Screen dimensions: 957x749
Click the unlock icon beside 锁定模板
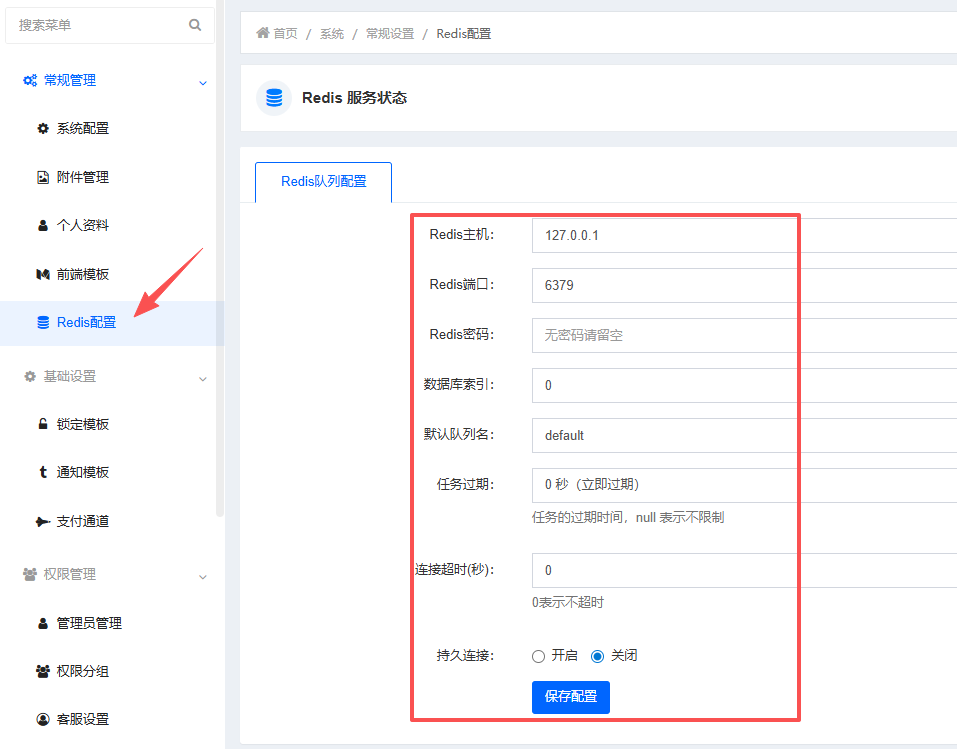click(x=43, y=424)
